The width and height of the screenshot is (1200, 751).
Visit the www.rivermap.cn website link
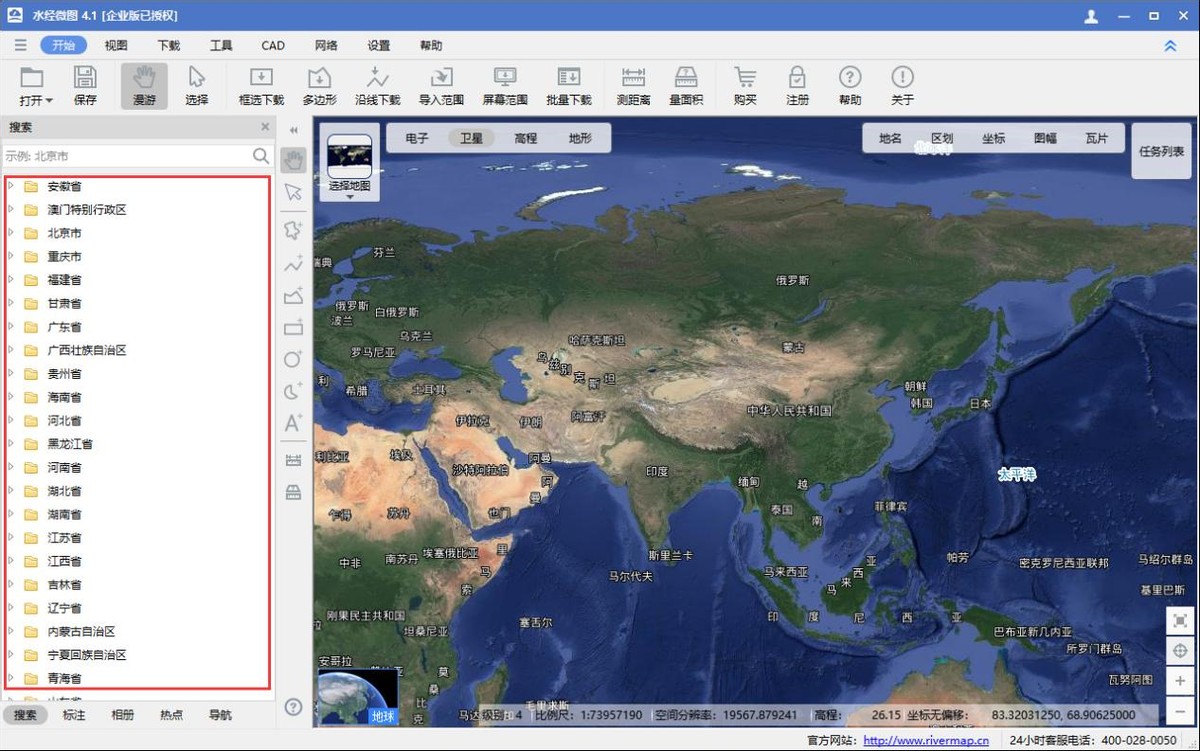click(925, 741)
